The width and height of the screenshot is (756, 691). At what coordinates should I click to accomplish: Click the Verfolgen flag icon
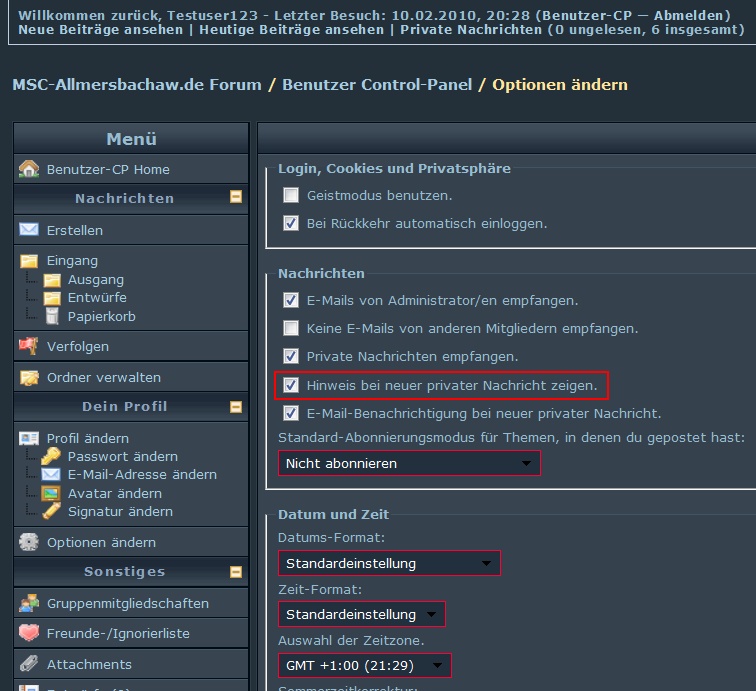29,346
